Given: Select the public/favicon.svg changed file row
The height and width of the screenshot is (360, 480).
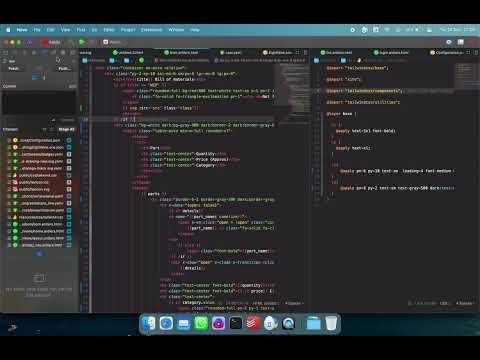Looking at the screenshot, I should [39, 189].
